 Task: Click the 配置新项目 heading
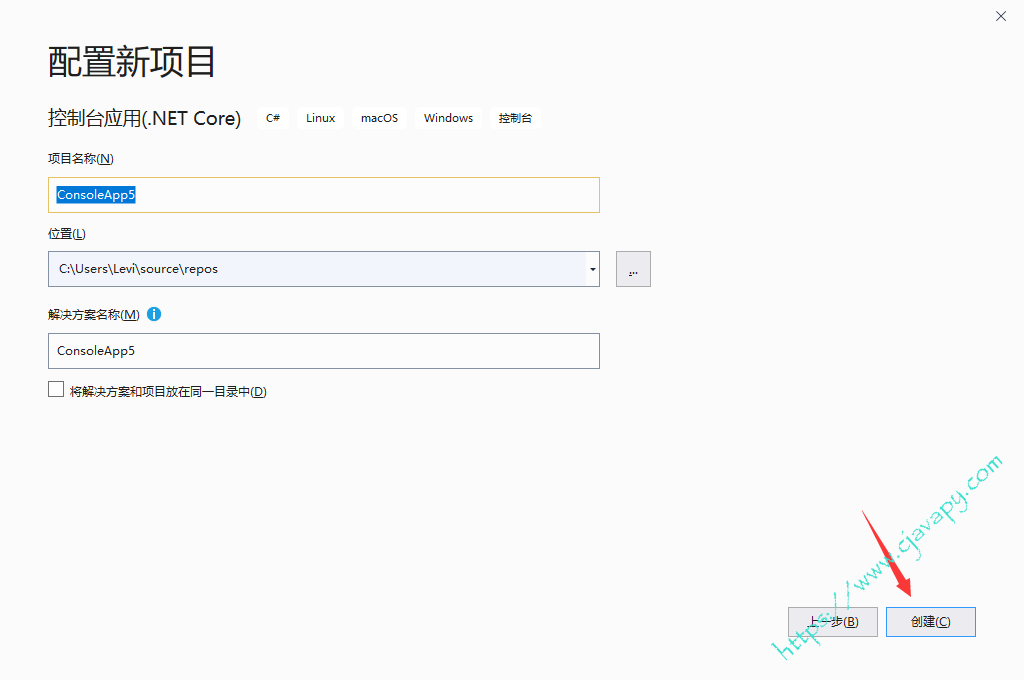click(131, 62)
